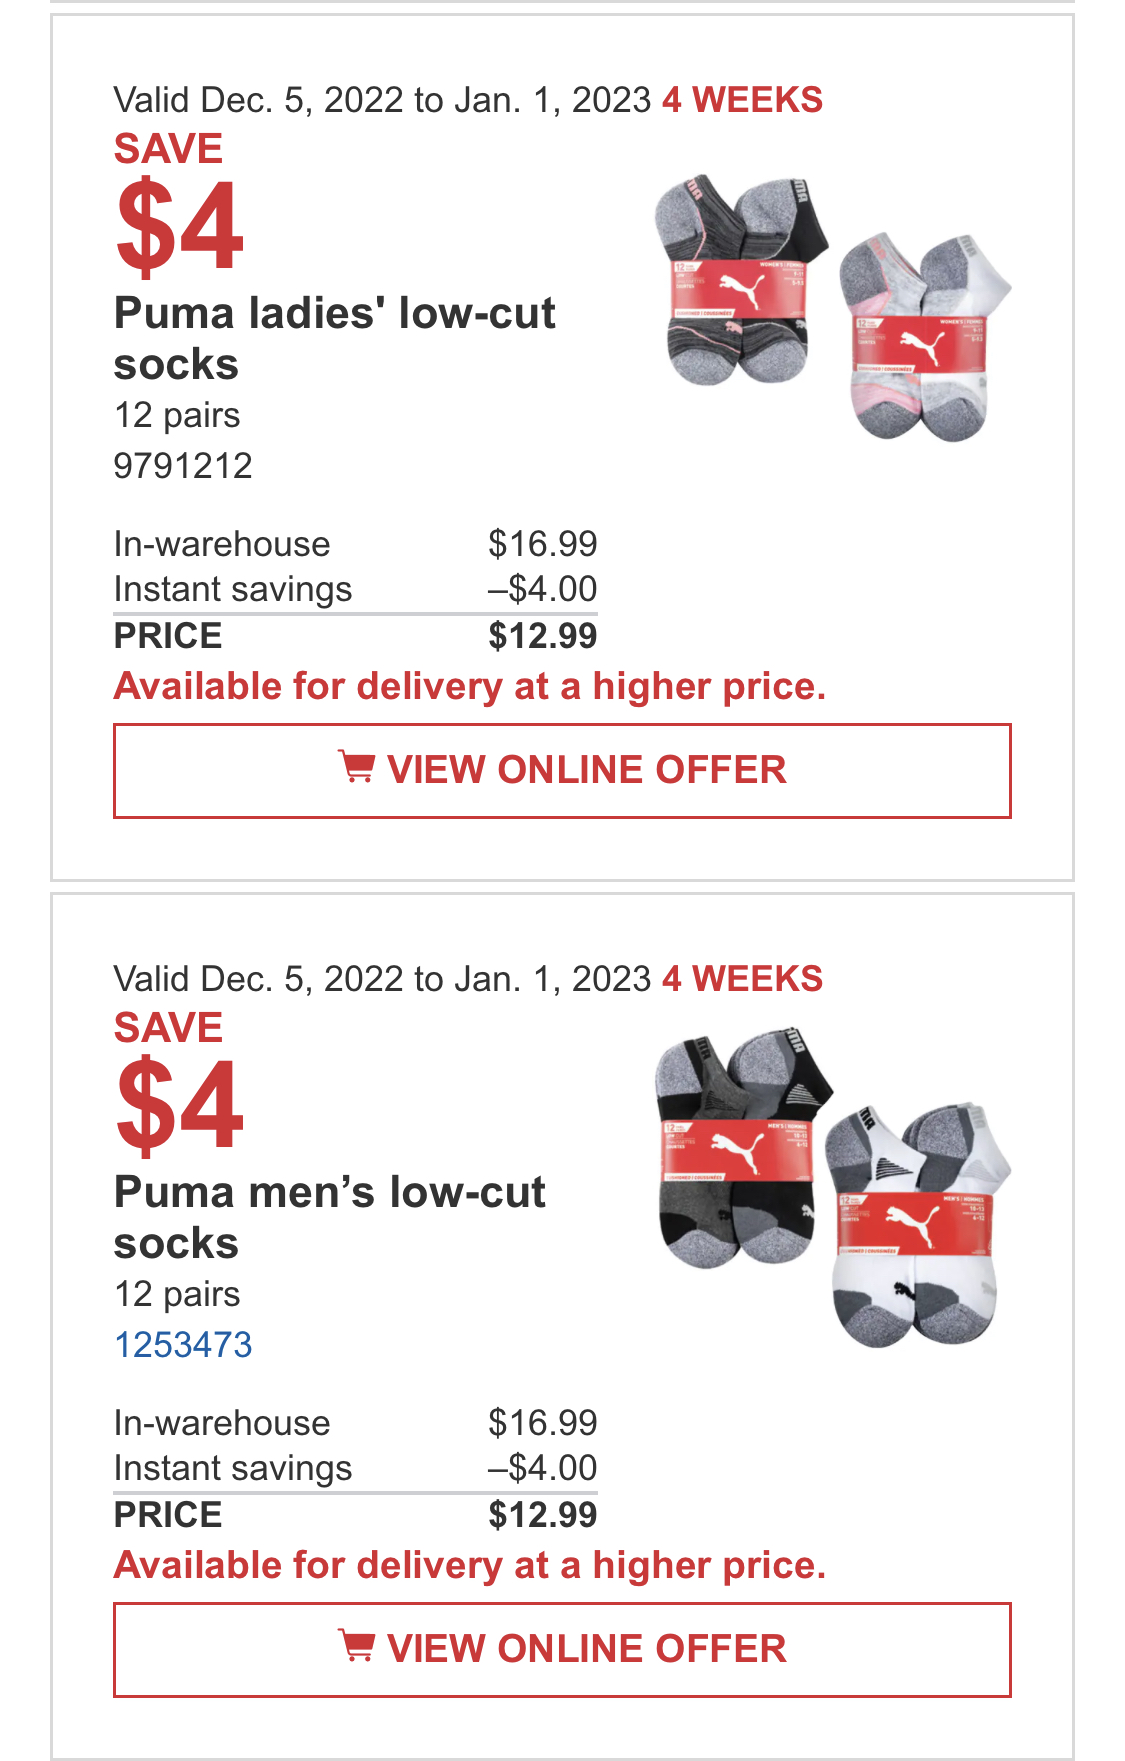The image size is (1125, 1761).
Task: Tap the black men's socks product image
Action: point(744,1148)
